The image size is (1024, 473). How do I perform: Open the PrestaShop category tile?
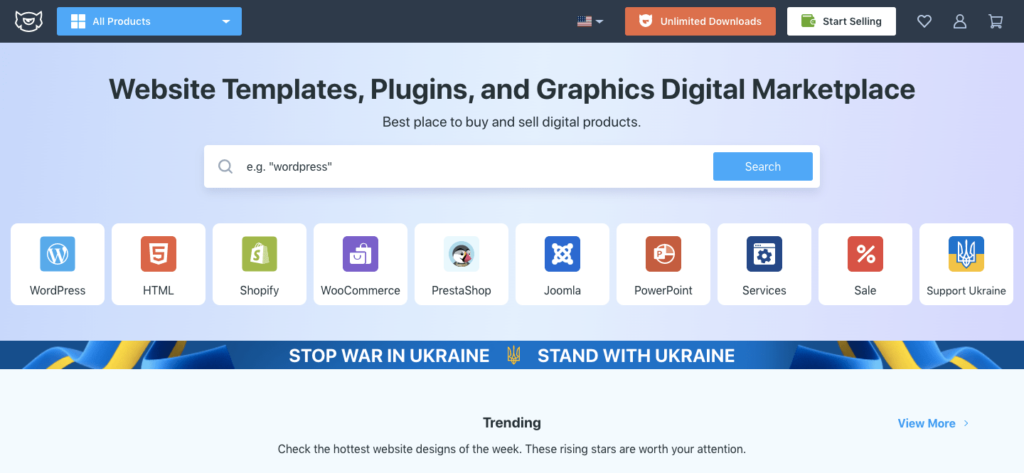point(461,264)
